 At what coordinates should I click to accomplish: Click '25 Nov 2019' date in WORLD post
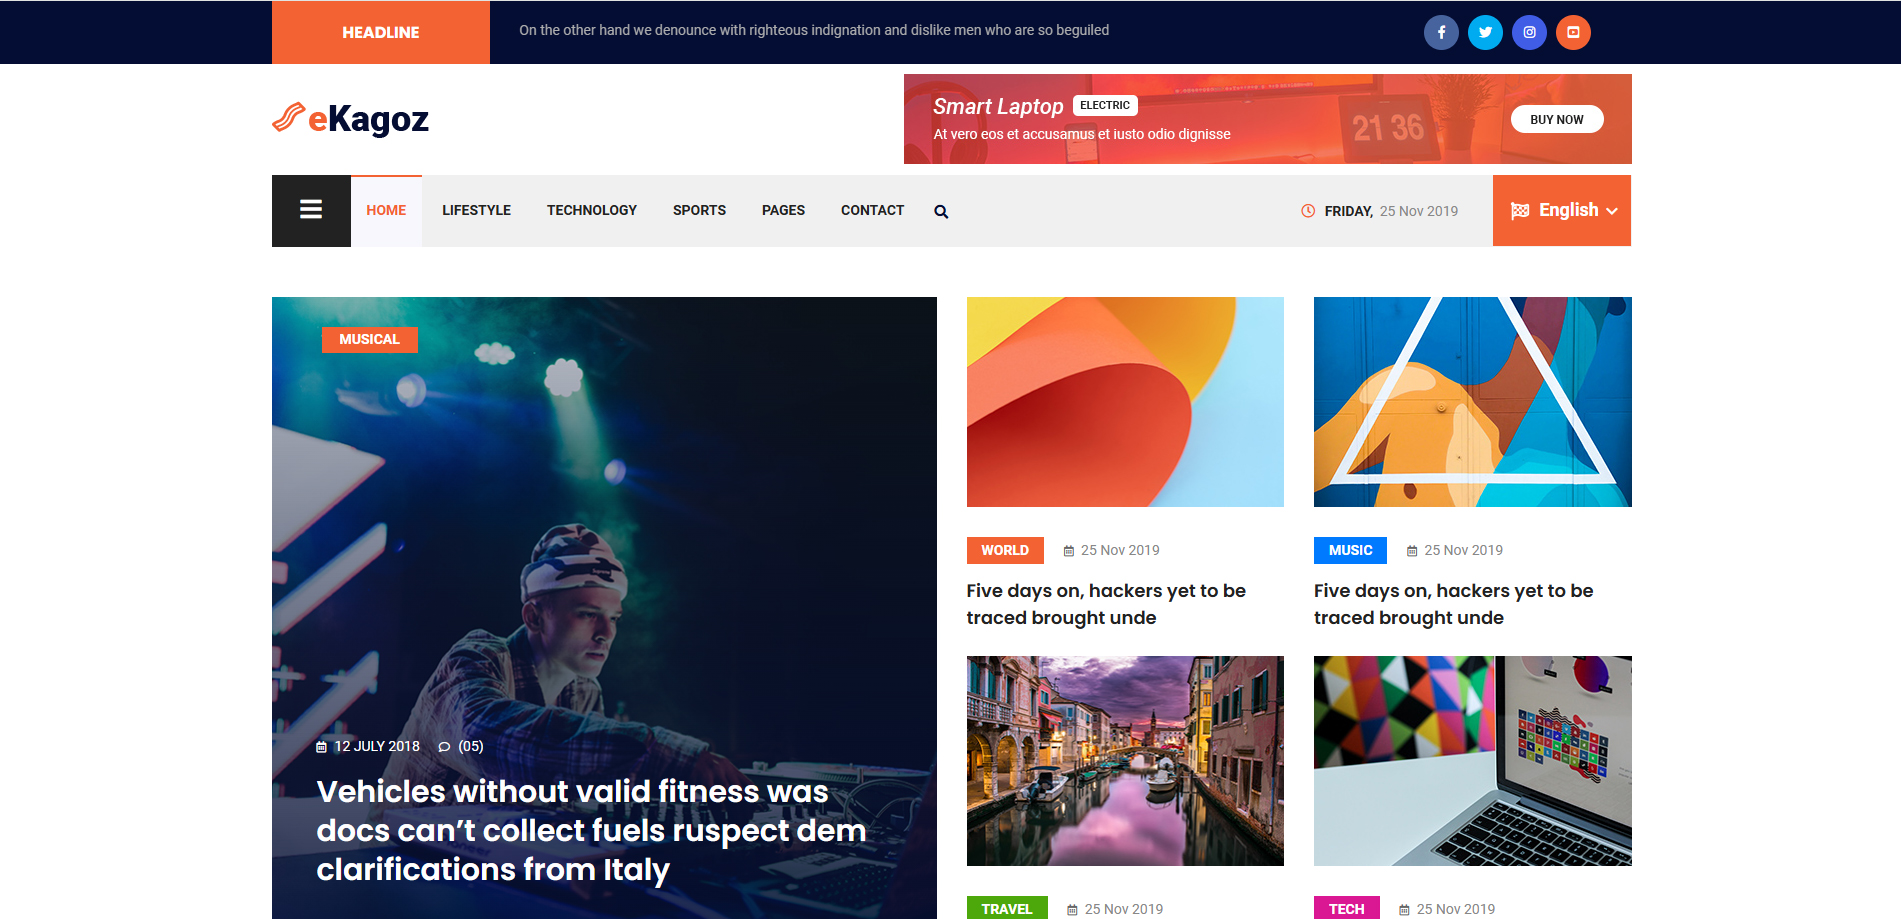tap(1120, 550)
